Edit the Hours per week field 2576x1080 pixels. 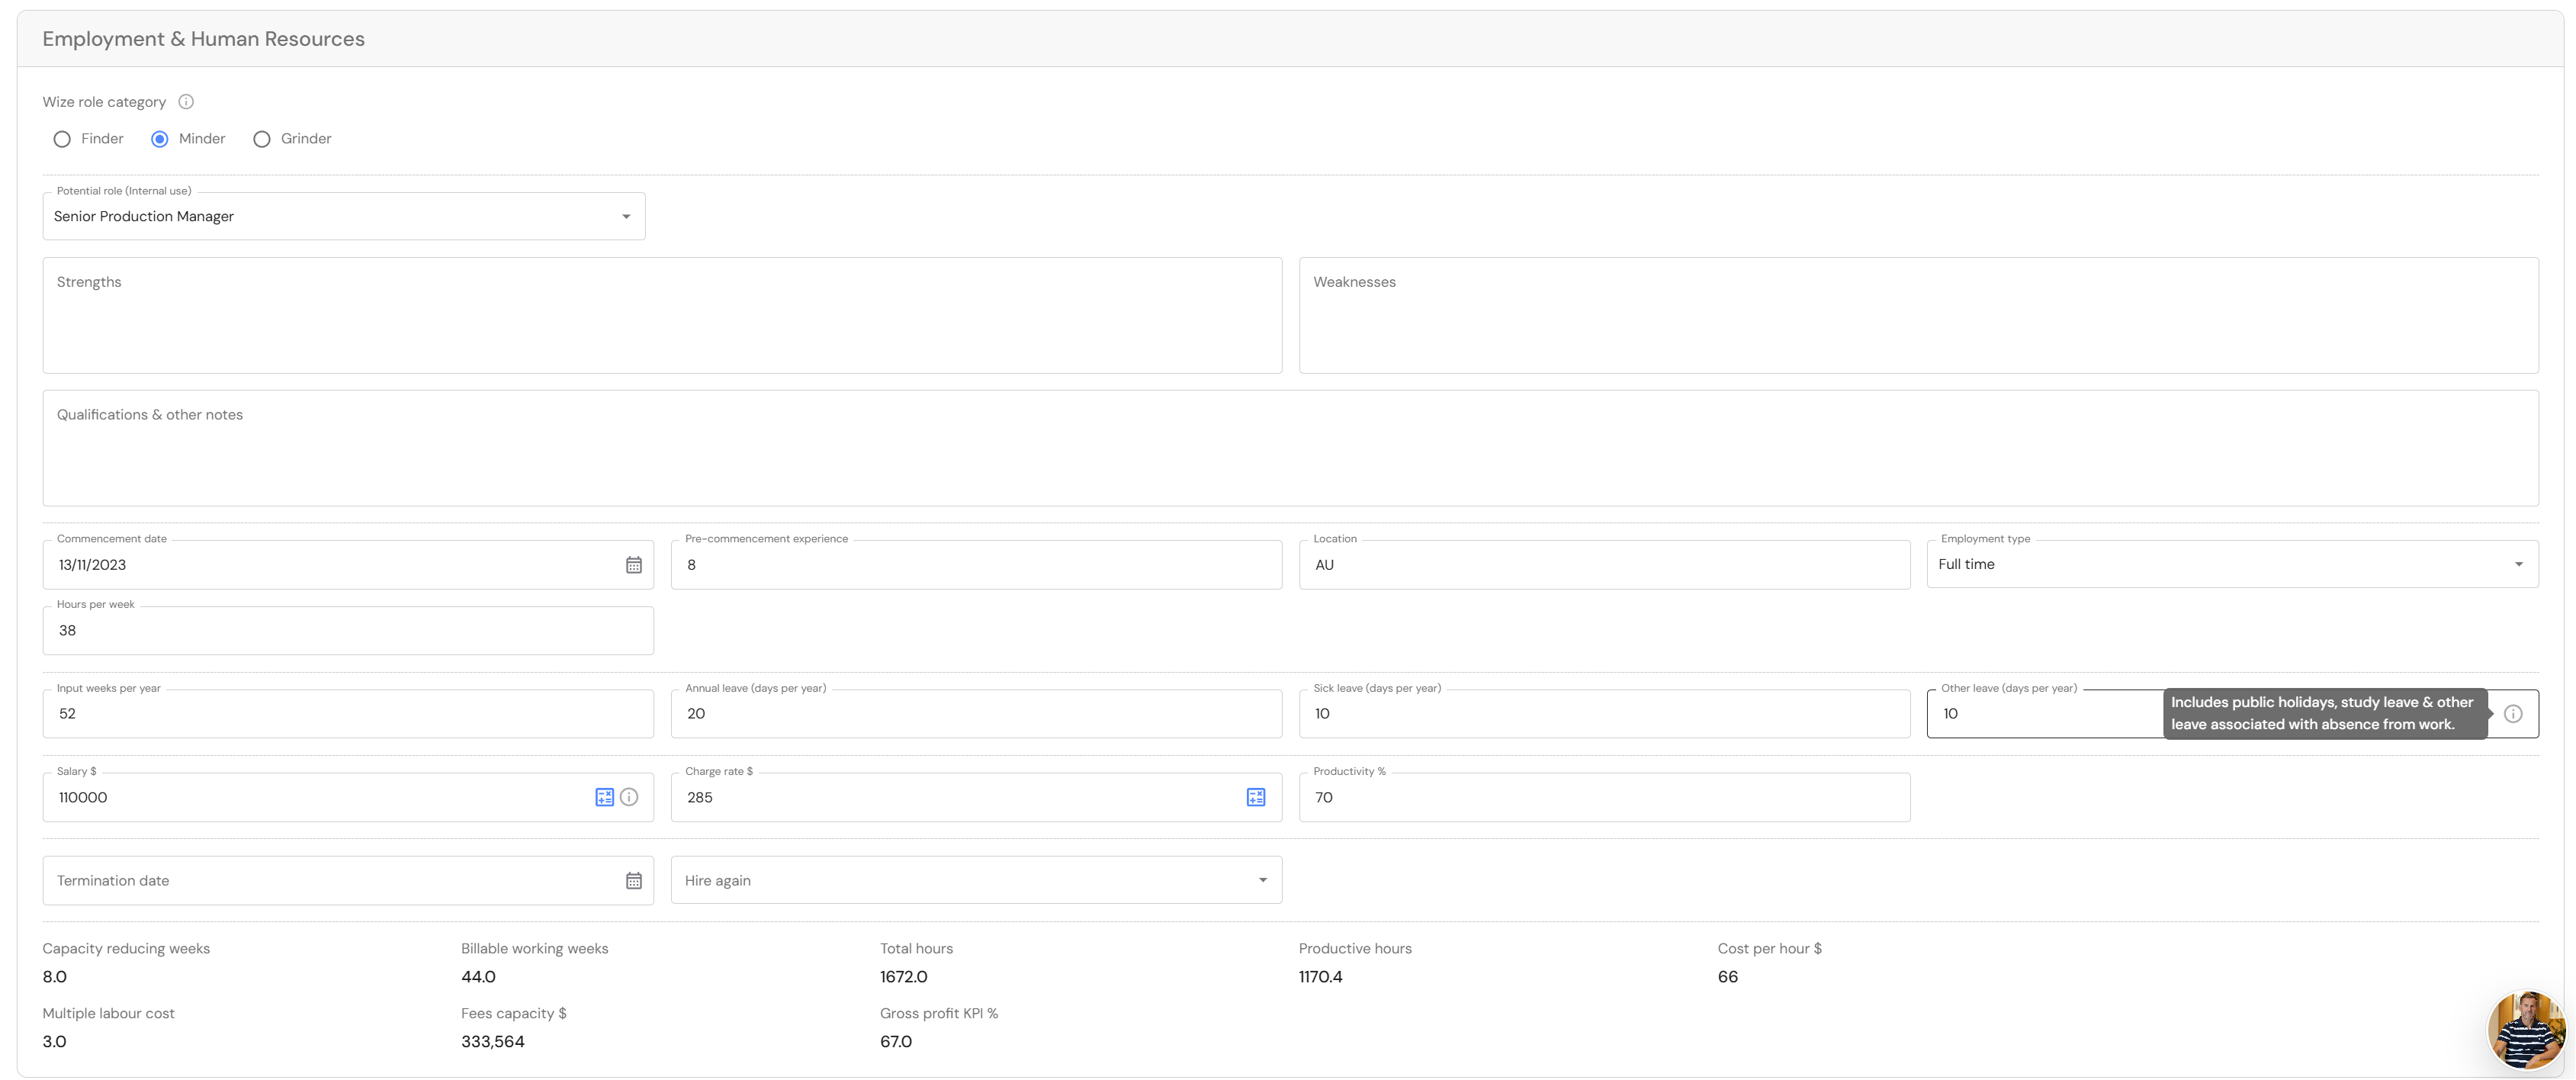(348, 631)
